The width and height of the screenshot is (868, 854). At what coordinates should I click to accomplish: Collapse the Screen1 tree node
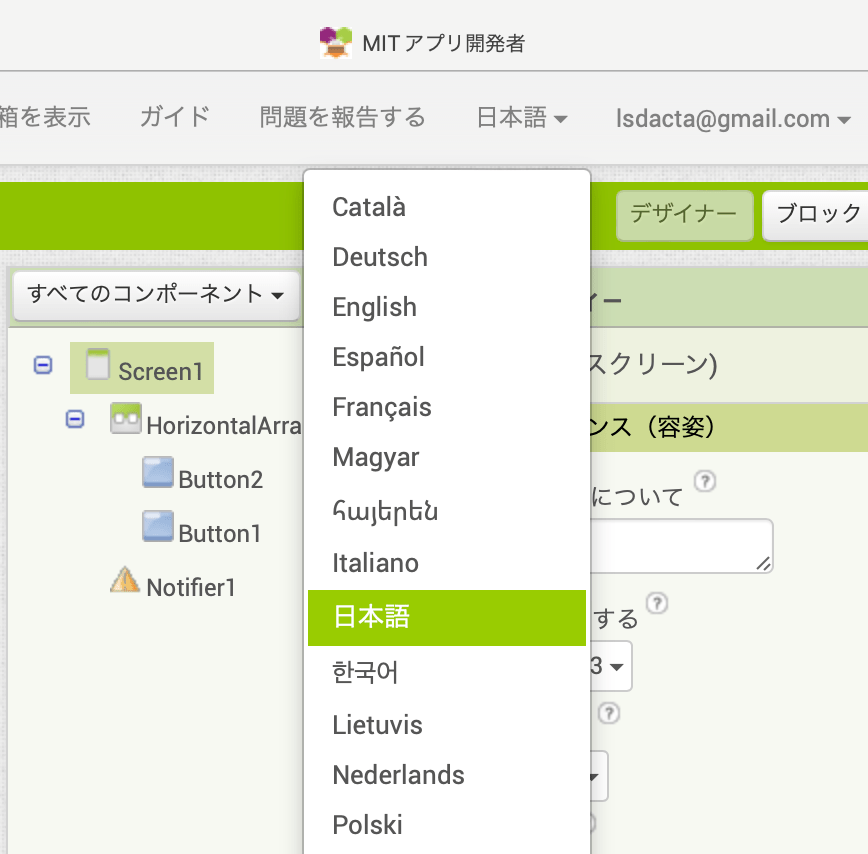coord(43,365)
